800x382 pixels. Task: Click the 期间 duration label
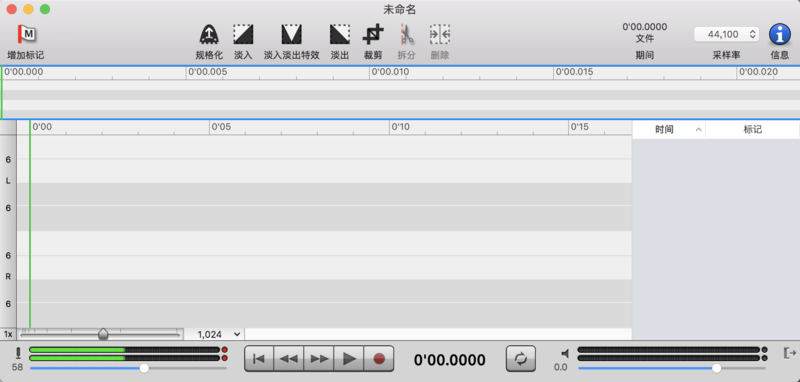pos(644,55)
